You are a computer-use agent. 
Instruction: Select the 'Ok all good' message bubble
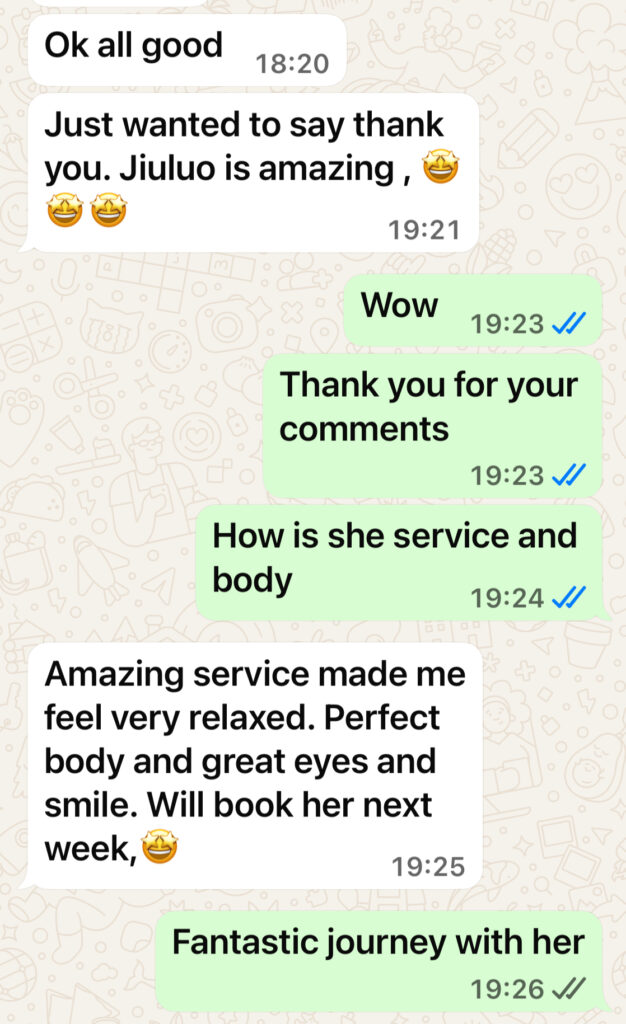pos(187,50)
